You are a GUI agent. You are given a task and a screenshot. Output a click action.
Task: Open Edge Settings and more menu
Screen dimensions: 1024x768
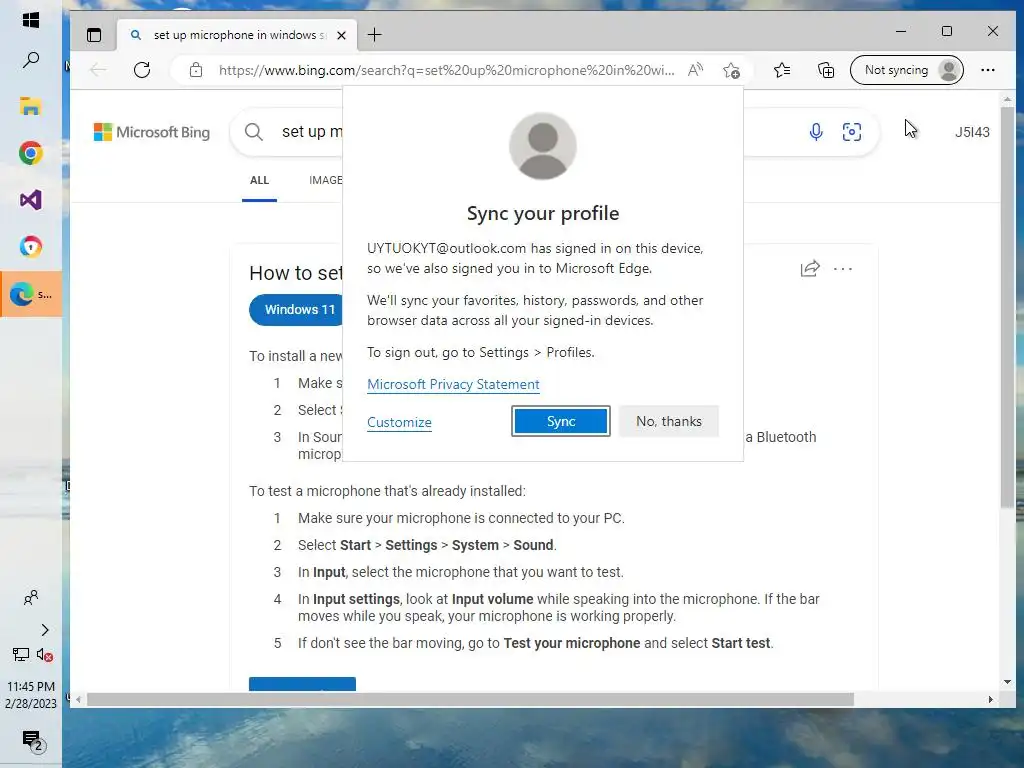point(987,70)
